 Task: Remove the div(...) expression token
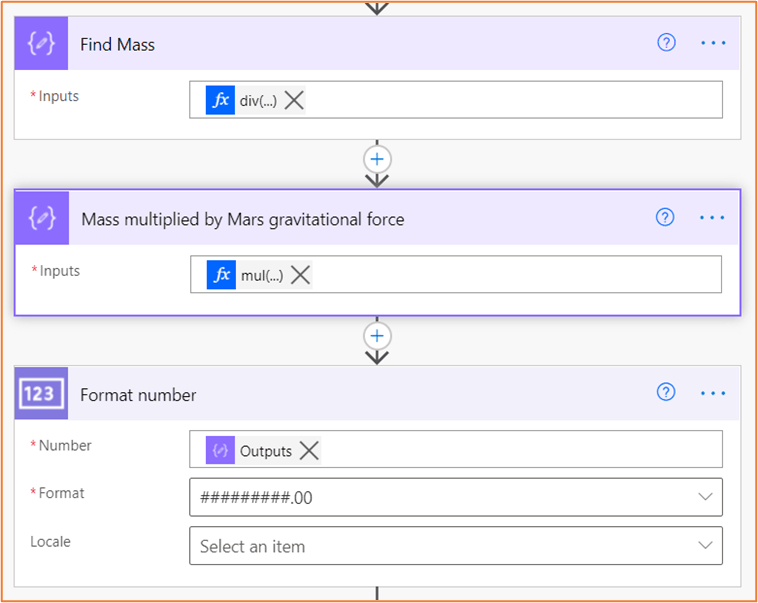coord(293,100)
